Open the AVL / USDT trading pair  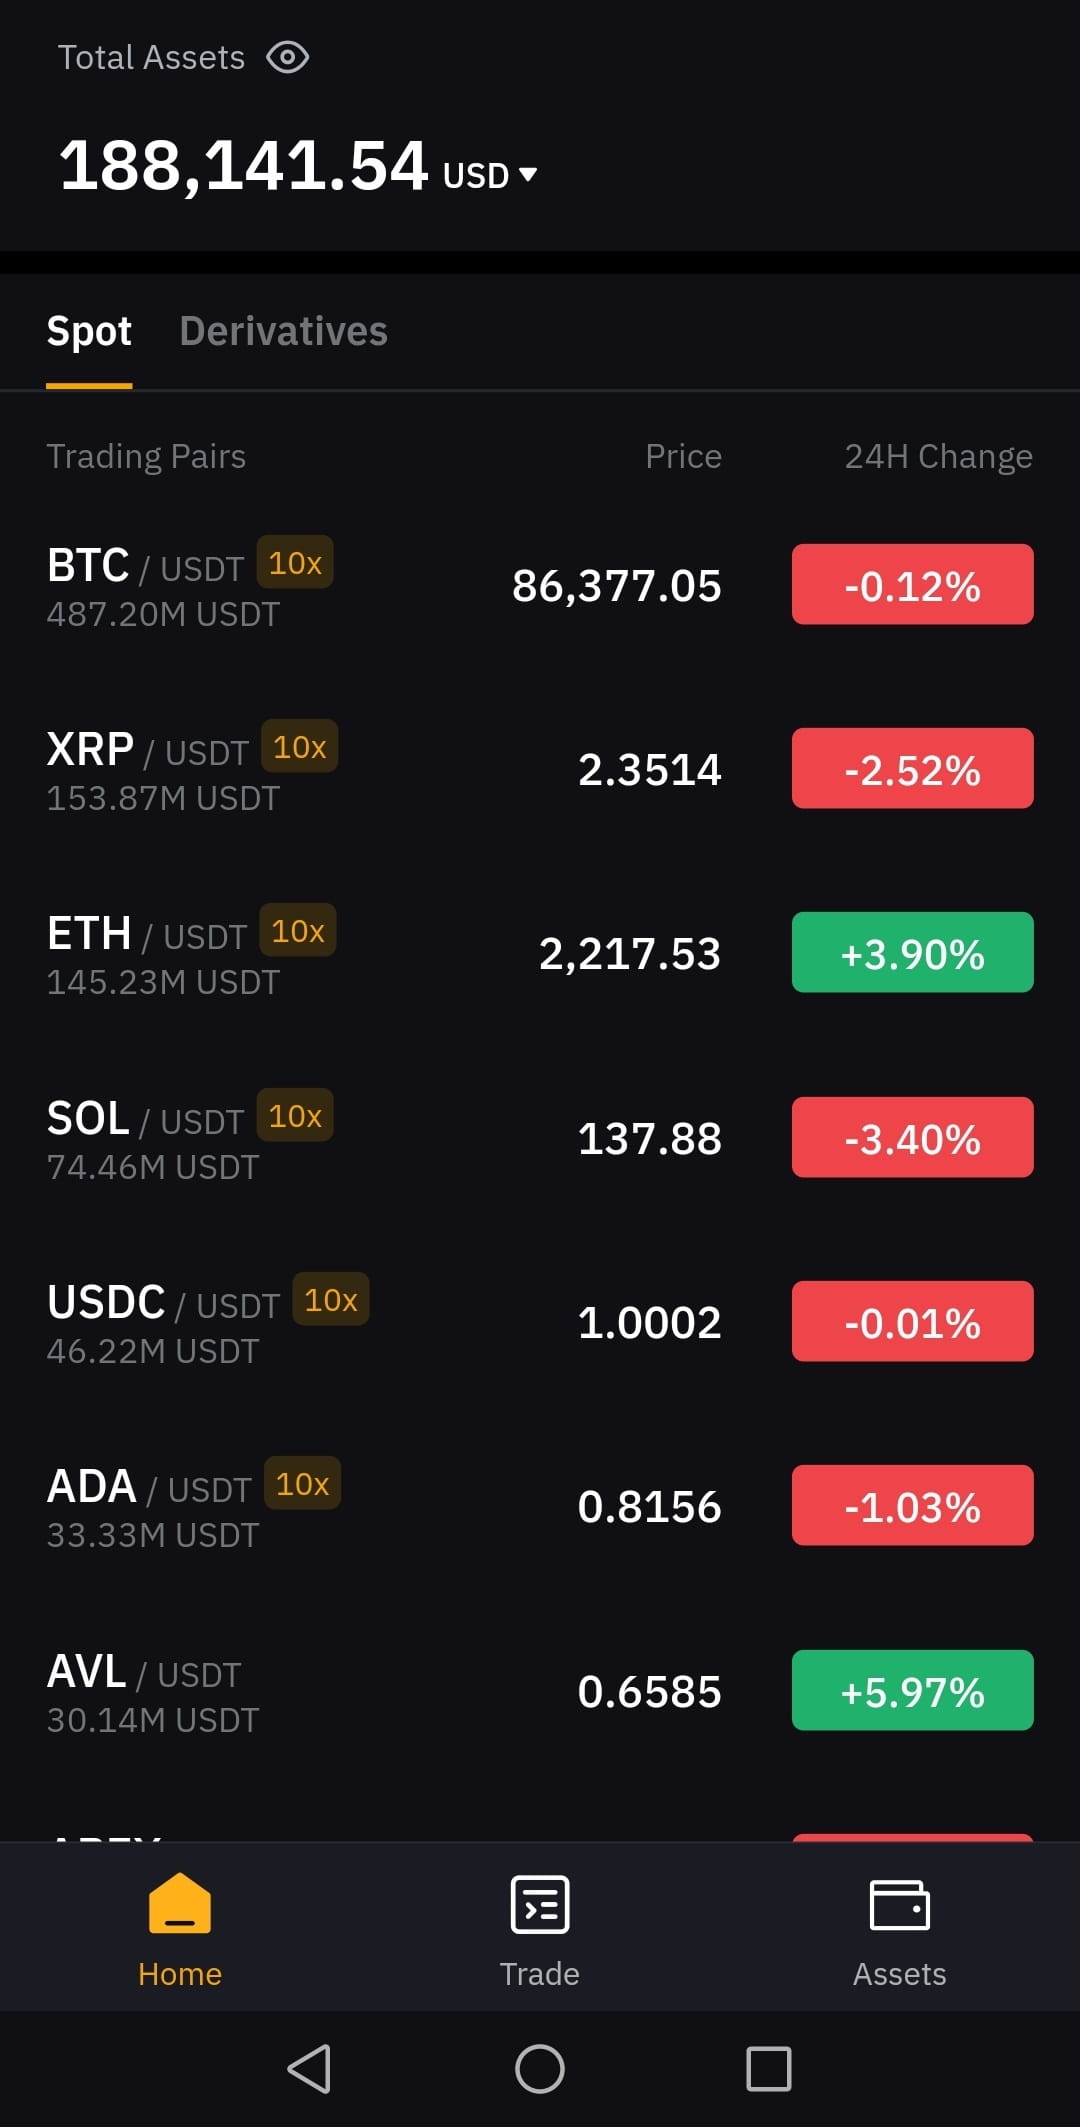[540, 1690]
